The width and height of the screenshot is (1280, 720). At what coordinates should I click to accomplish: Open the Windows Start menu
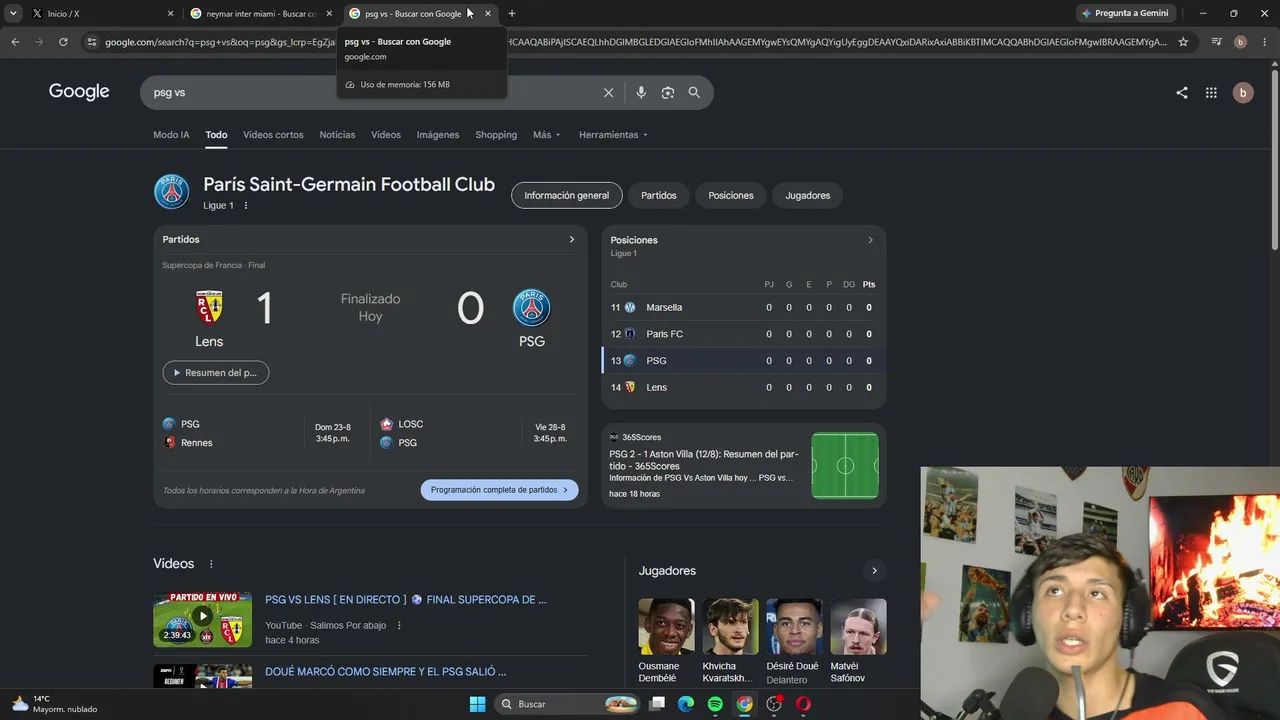point(477,704)
